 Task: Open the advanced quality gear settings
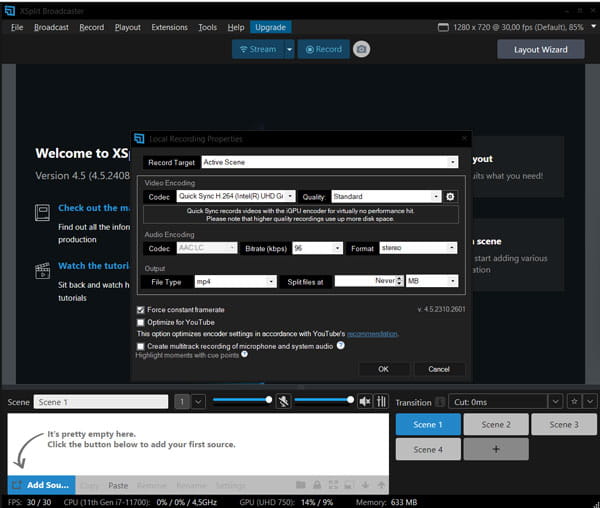[x=450, y=197]
